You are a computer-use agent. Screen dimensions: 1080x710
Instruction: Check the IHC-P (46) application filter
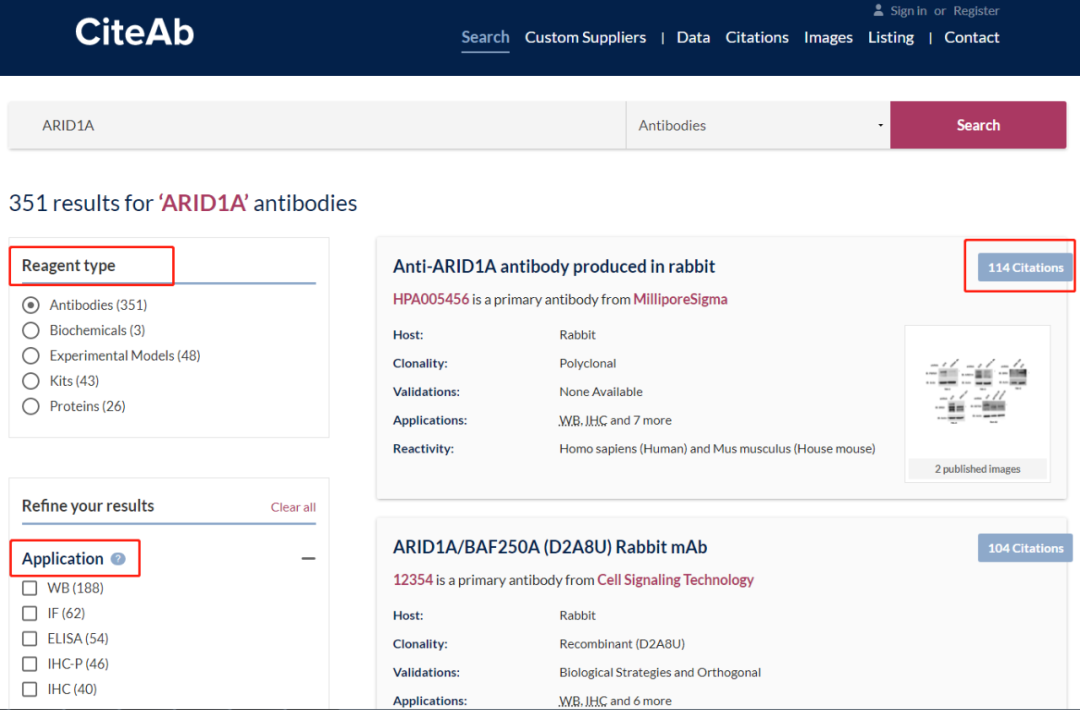pos(30,664)
